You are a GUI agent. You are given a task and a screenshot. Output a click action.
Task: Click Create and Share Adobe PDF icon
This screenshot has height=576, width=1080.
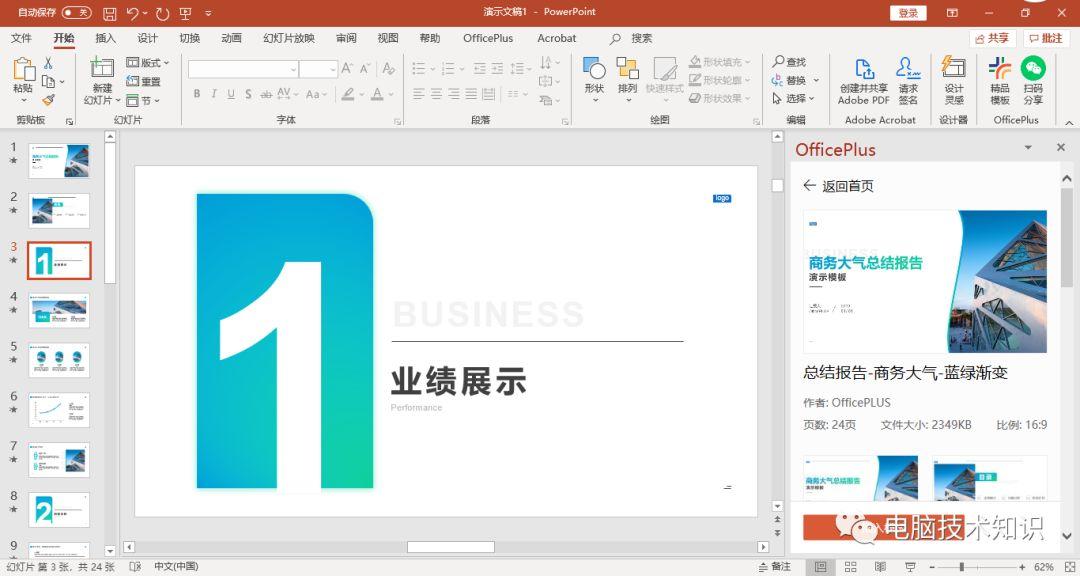[864, 69]
